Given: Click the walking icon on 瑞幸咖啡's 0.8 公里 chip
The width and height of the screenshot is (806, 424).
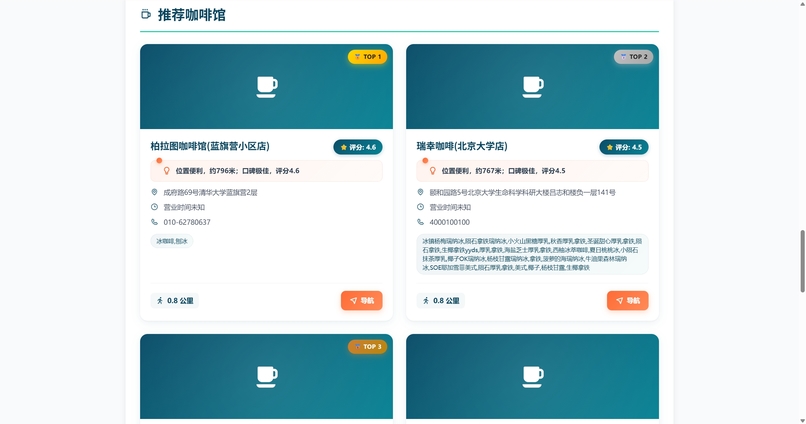Looking at the screenshot, I should 426,301.
